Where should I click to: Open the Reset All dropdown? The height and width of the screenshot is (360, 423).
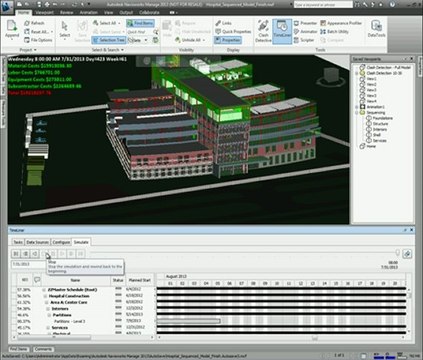[x=39, y=32]
